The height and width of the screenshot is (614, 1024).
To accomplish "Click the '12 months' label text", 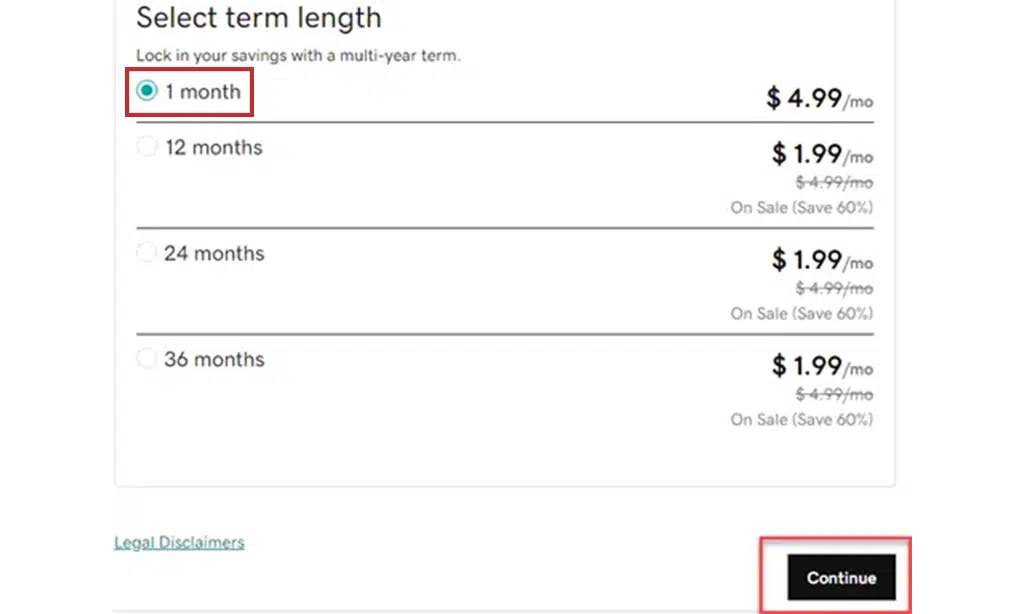I will coord(215,146).
